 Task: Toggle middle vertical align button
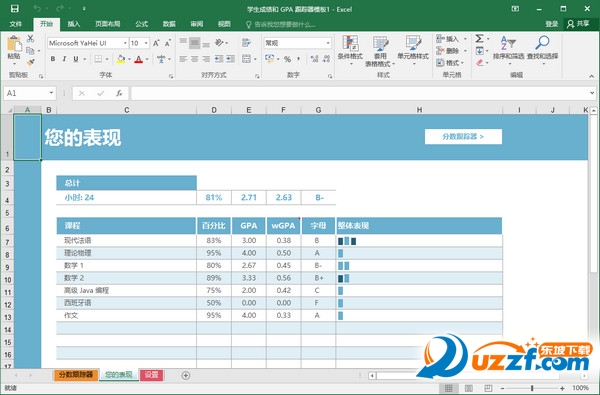pos(195,43)
